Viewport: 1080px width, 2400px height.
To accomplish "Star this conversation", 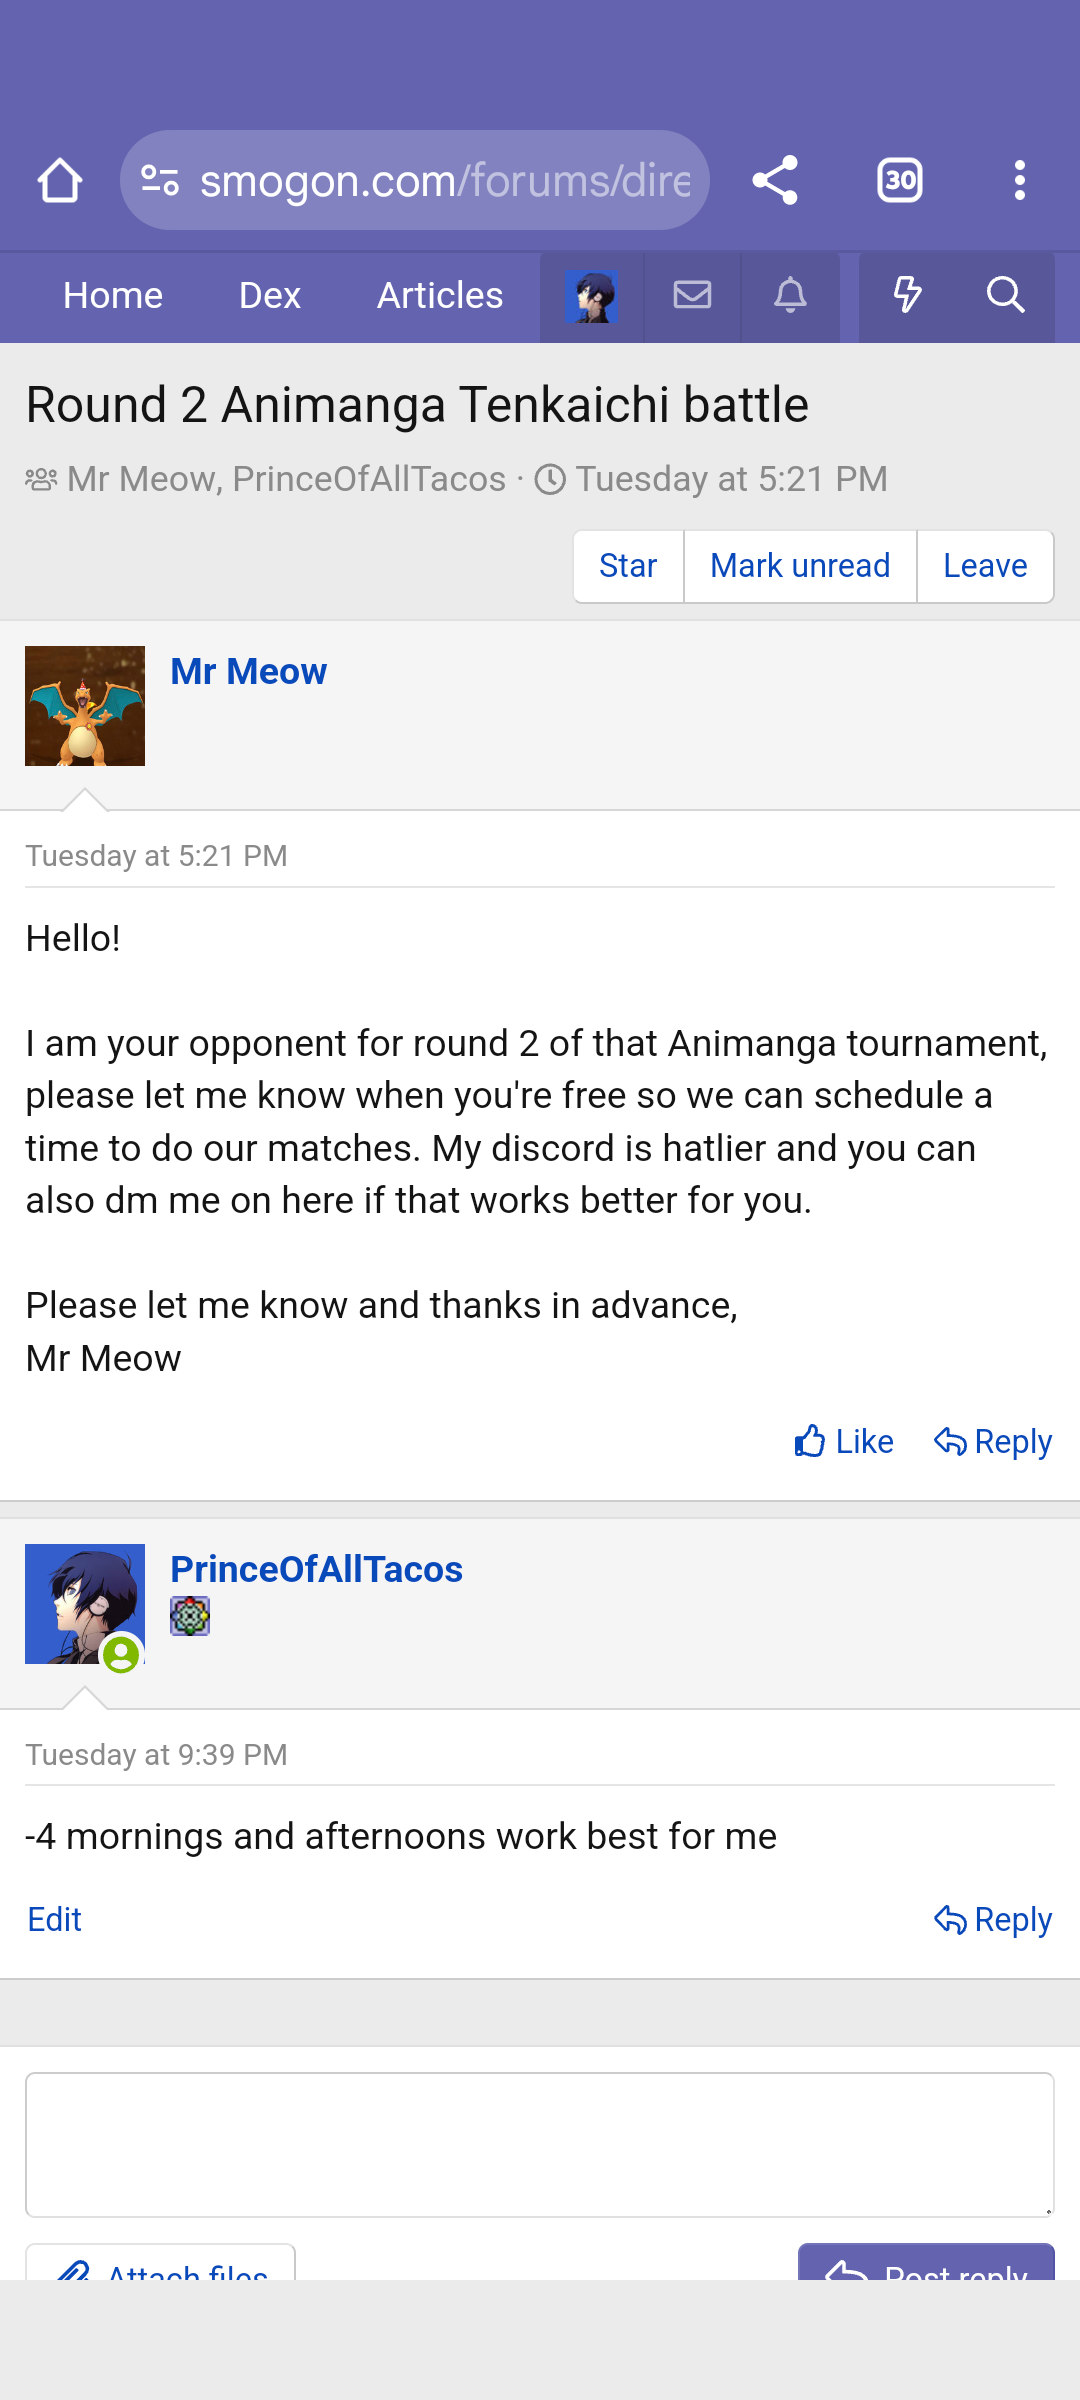I will click(628, 566).
